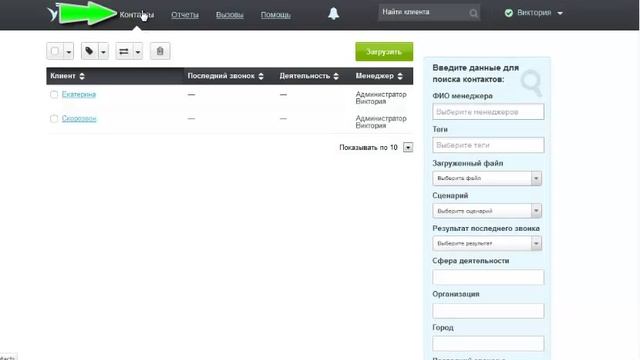Click the Менеджер column header
640x360 pixels.
pyautogui.click(x=374, y=76)
